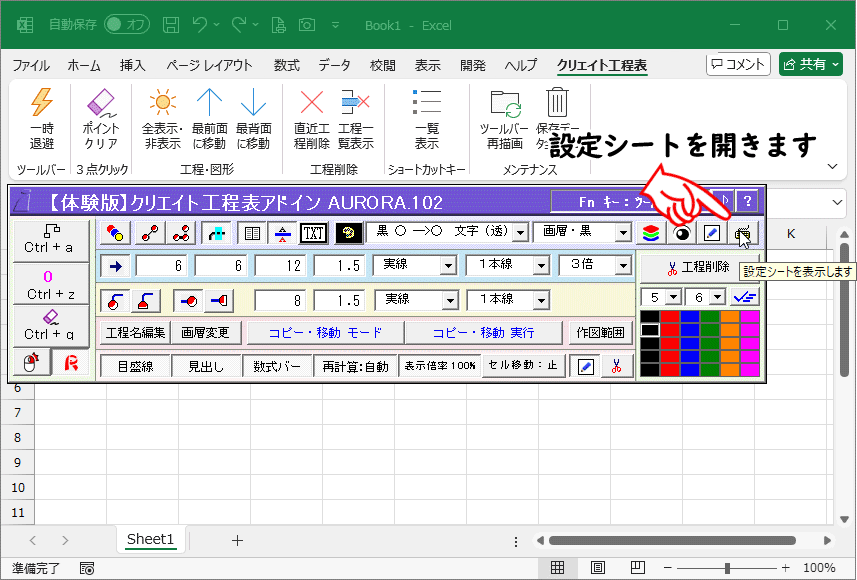Click the 工程削除 button
This screenshot has height=580, width=857.
click(698, 267)
